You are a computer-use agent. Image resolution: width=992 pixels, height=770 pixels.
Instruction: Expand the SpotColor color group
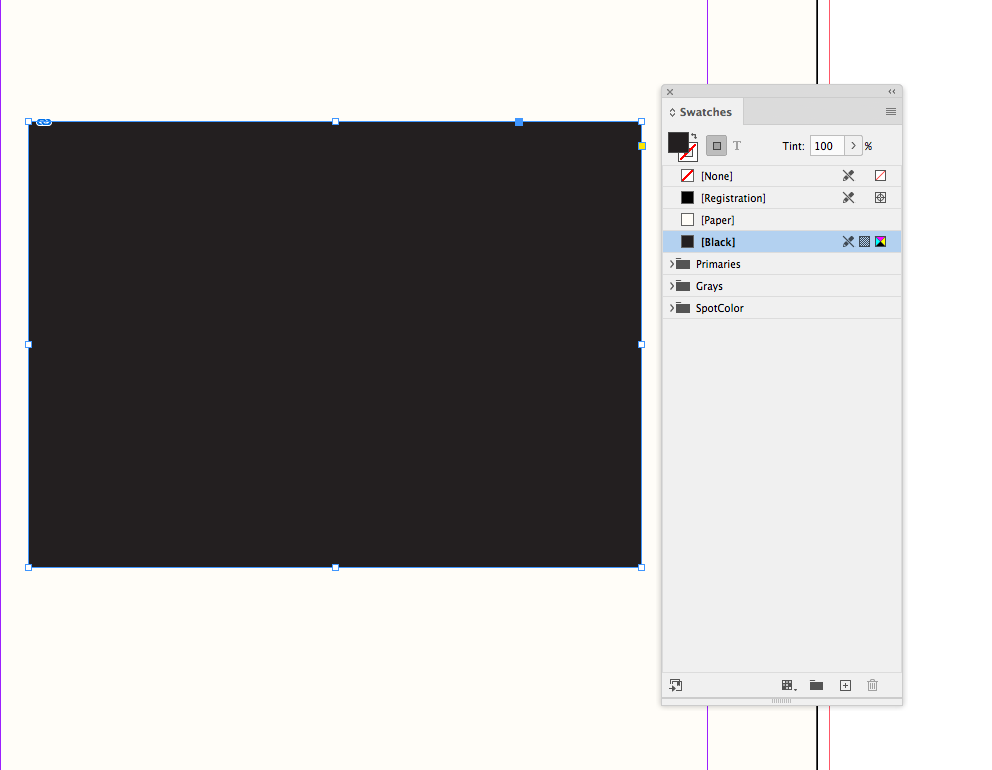tap(672, 308)
